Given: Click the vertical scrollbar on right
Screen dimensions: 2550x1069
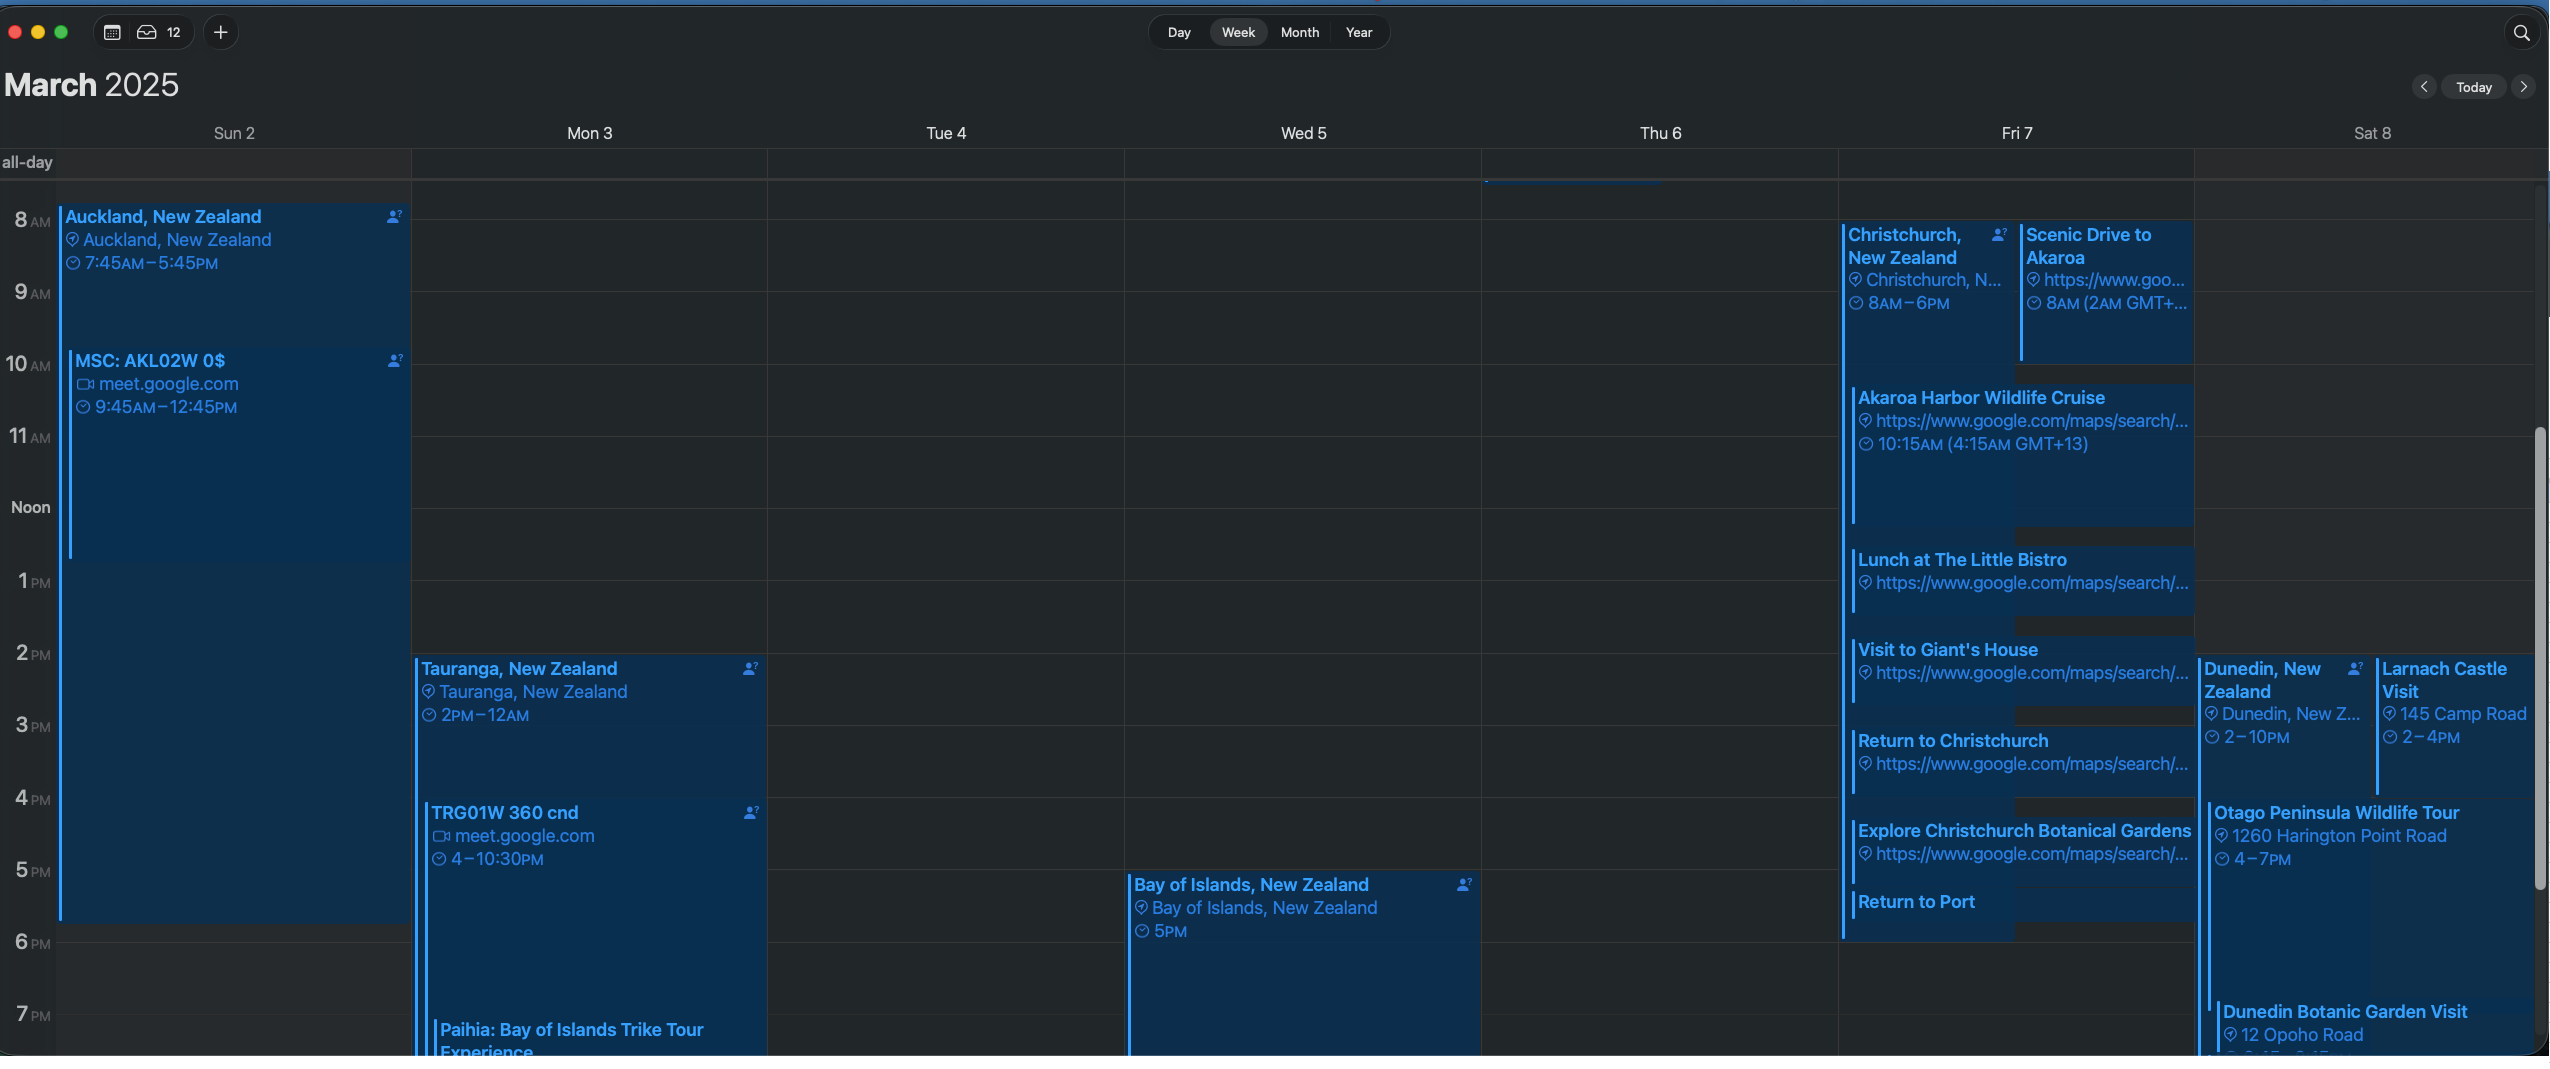Looking at the screenshot, I should pos(2539,658).
